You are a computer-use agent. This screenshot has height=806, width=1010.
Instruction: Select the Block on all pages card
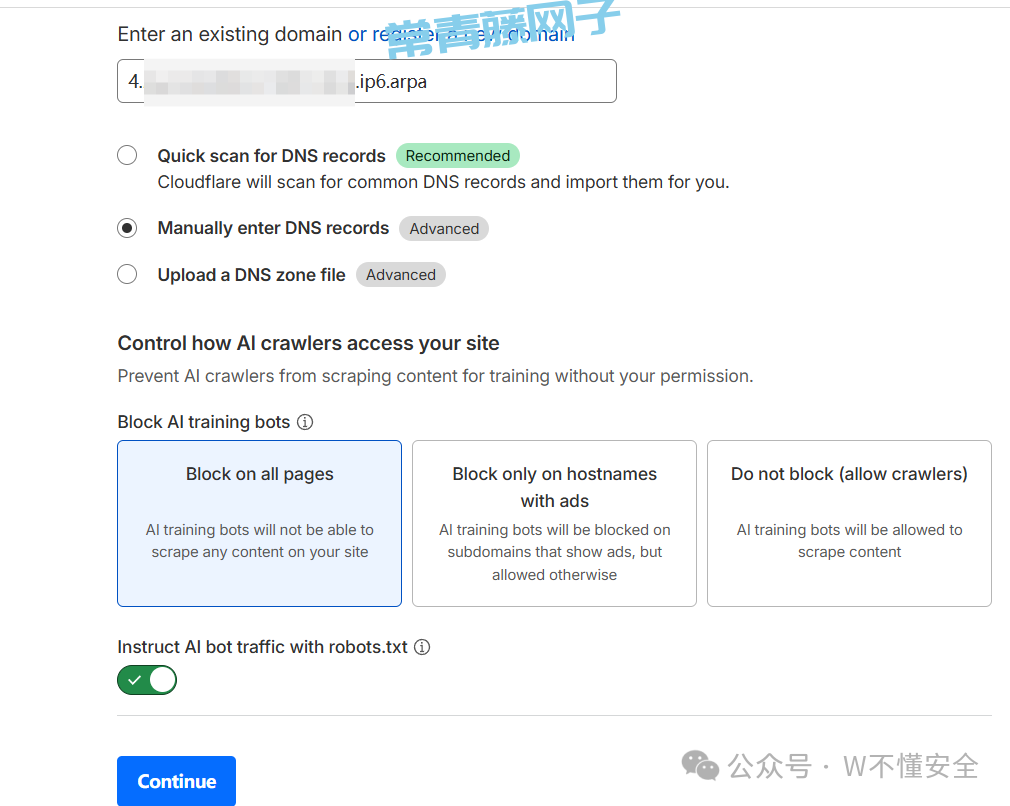tap(260, 523)
